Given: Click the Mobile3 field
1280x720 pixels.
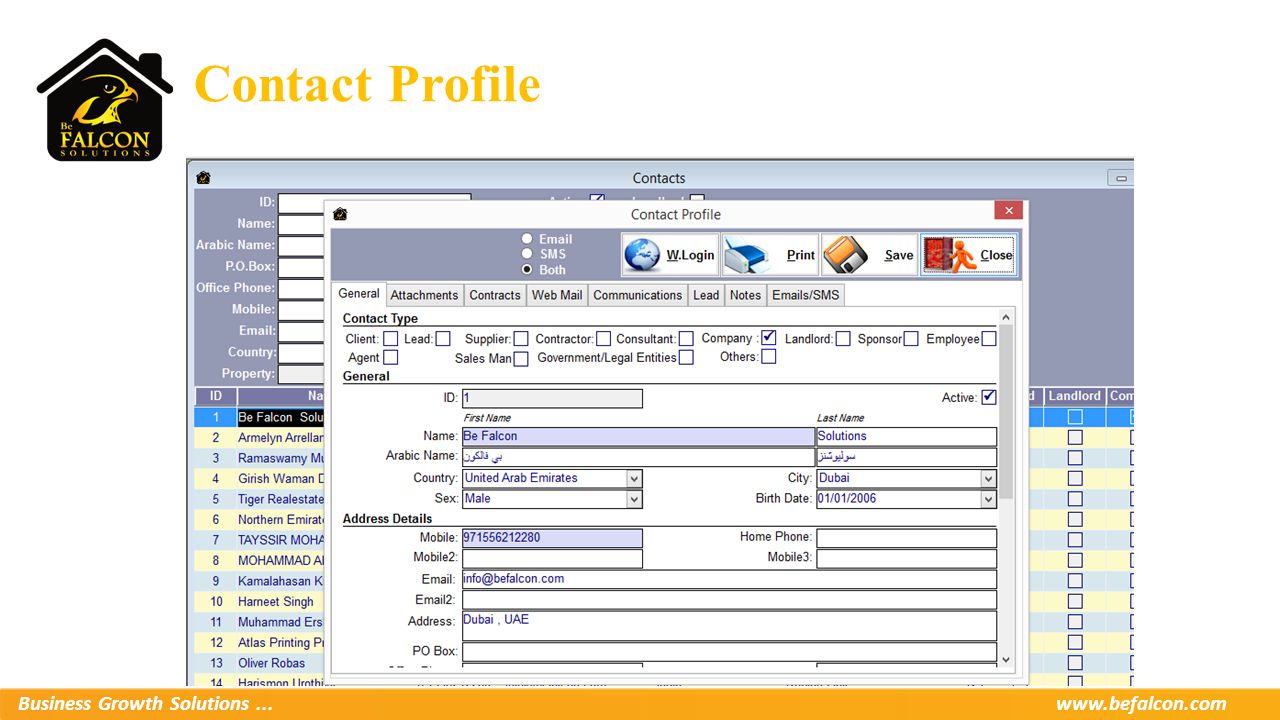Looking at the screenshot, I should (x=906, y=558).
